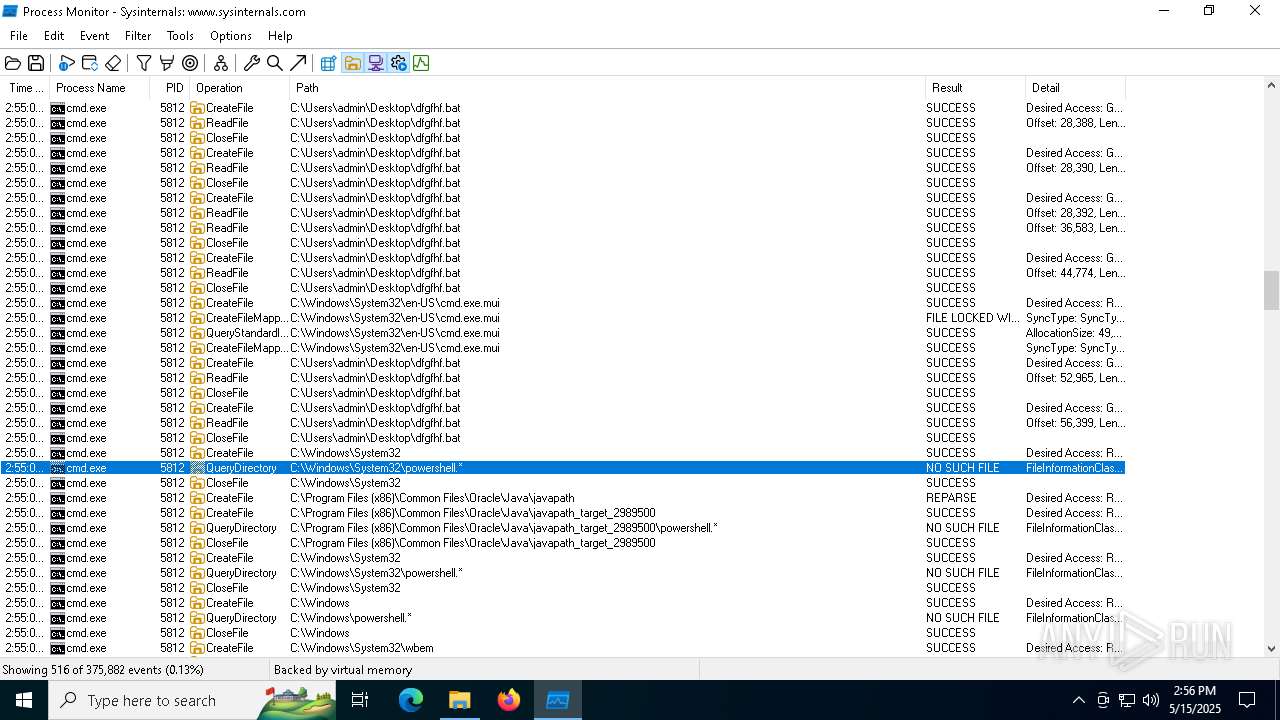Clear the display with the eraser icon
Viewport: 1280px width, 720px height.
pos(113,63)
